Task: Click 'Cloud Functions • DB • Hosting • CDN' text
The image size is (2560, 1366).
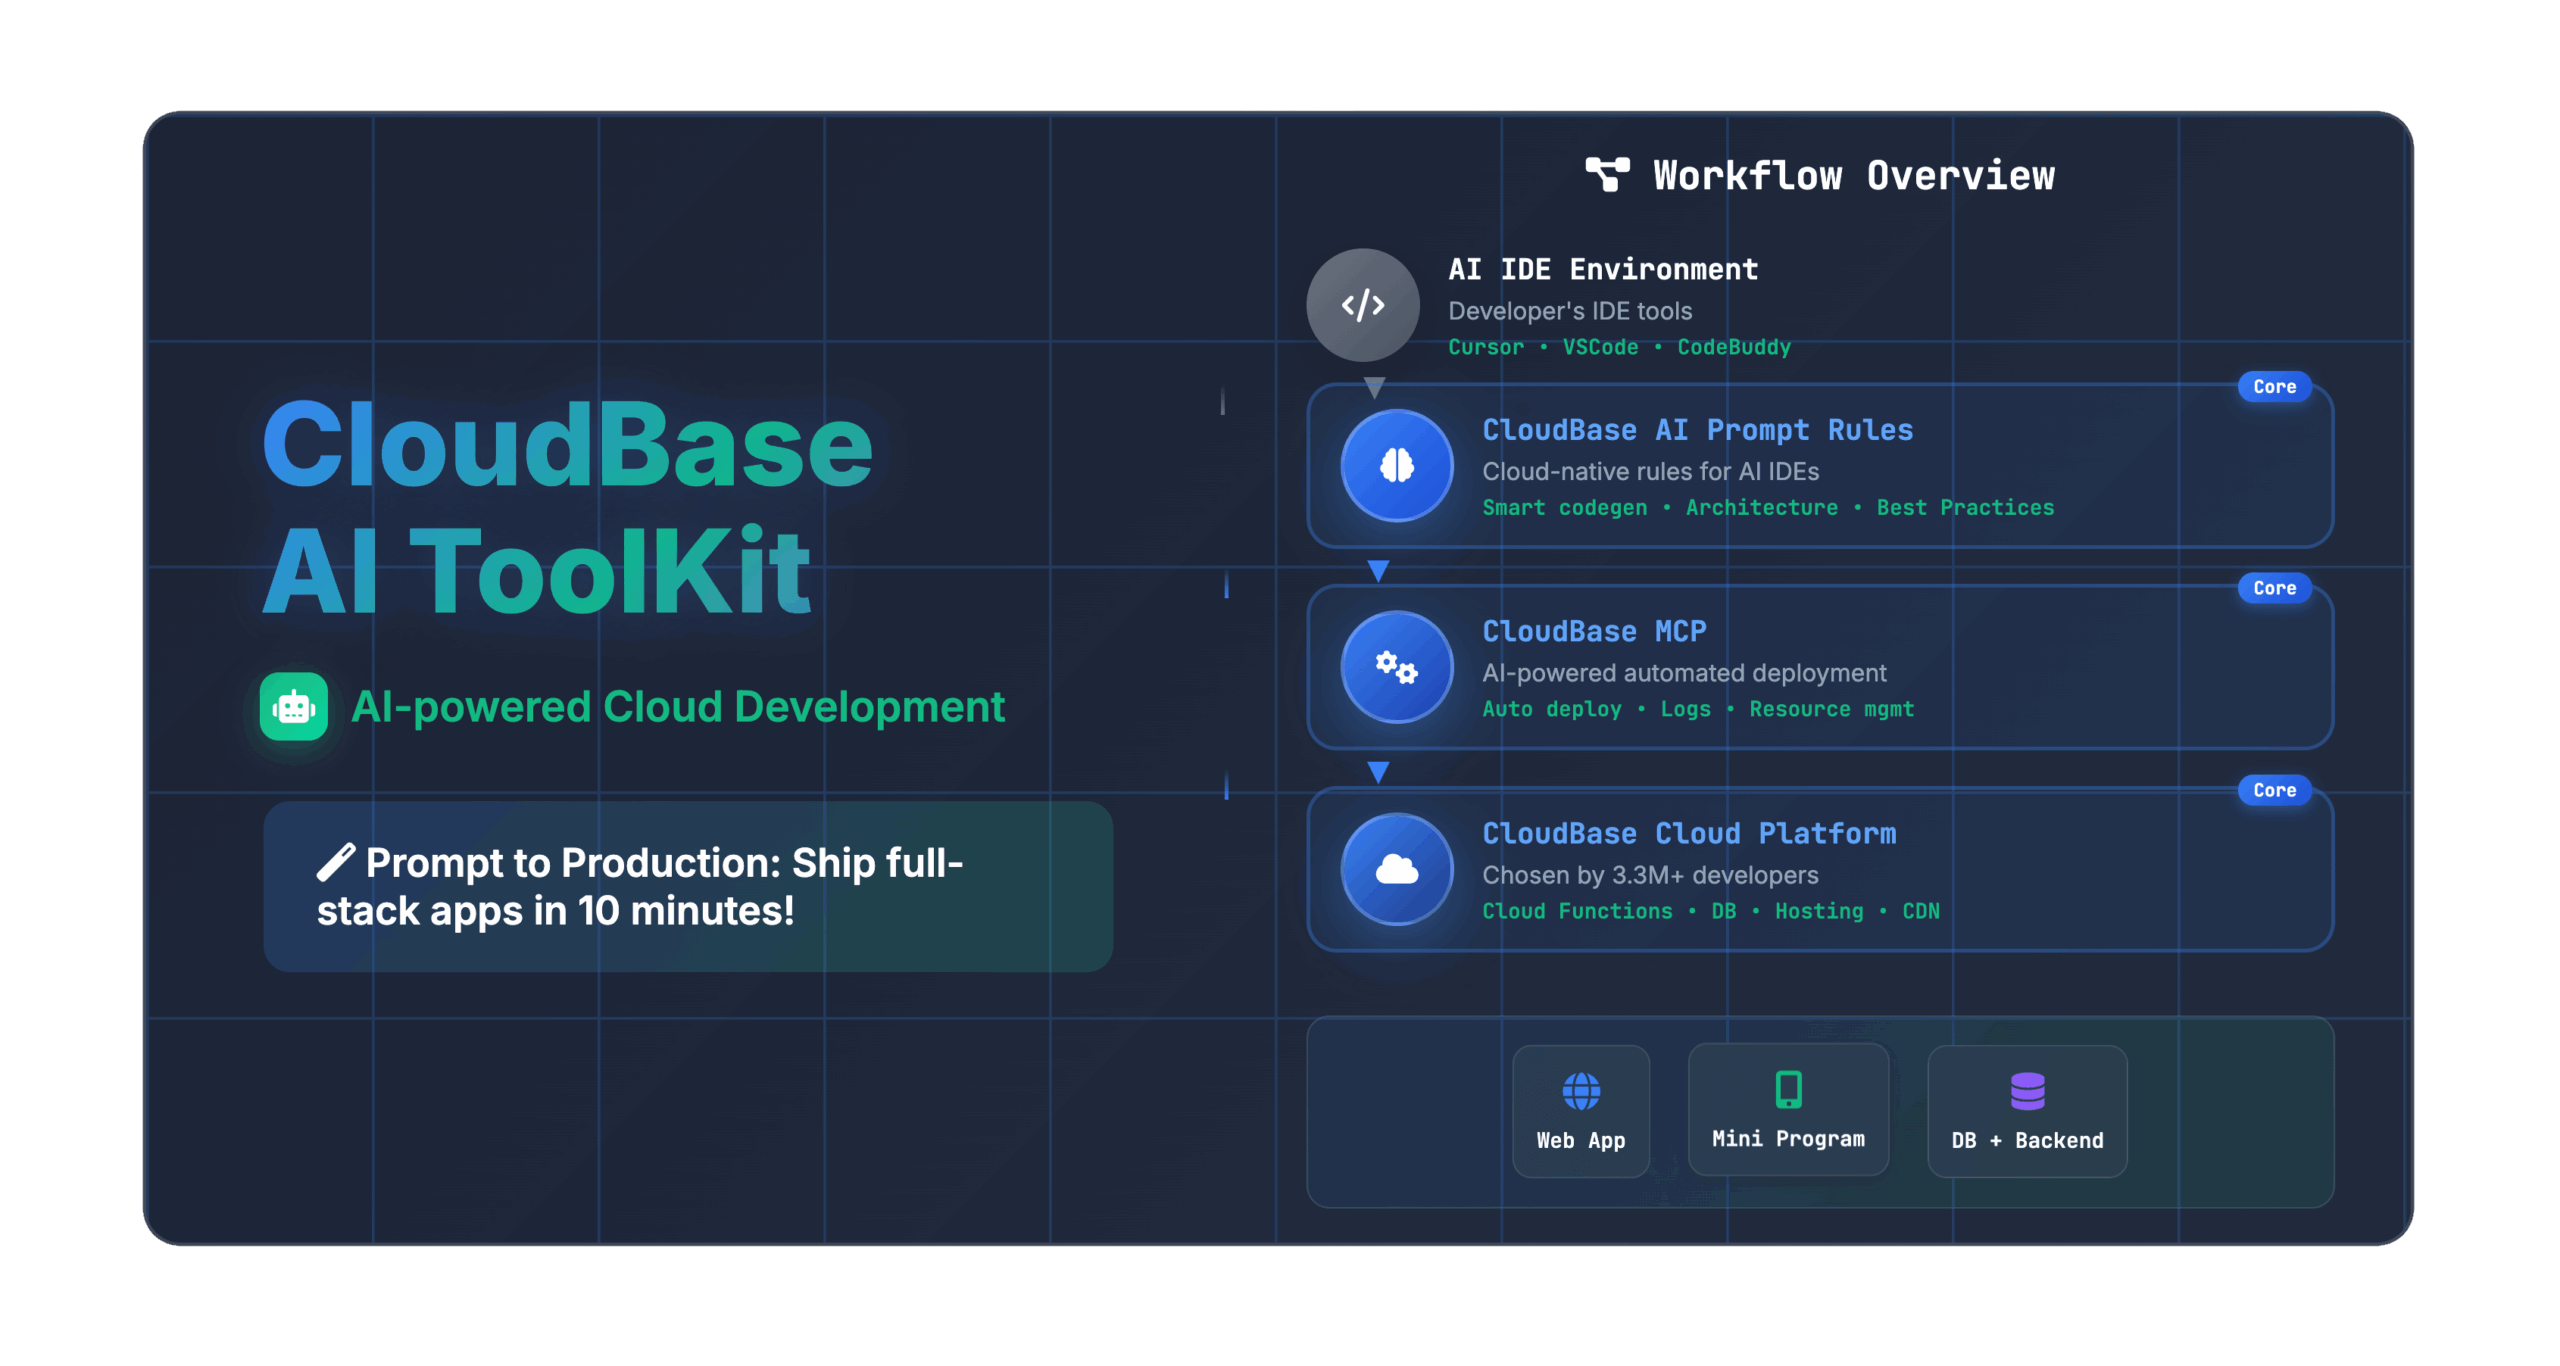Action: coord(1710,911)
